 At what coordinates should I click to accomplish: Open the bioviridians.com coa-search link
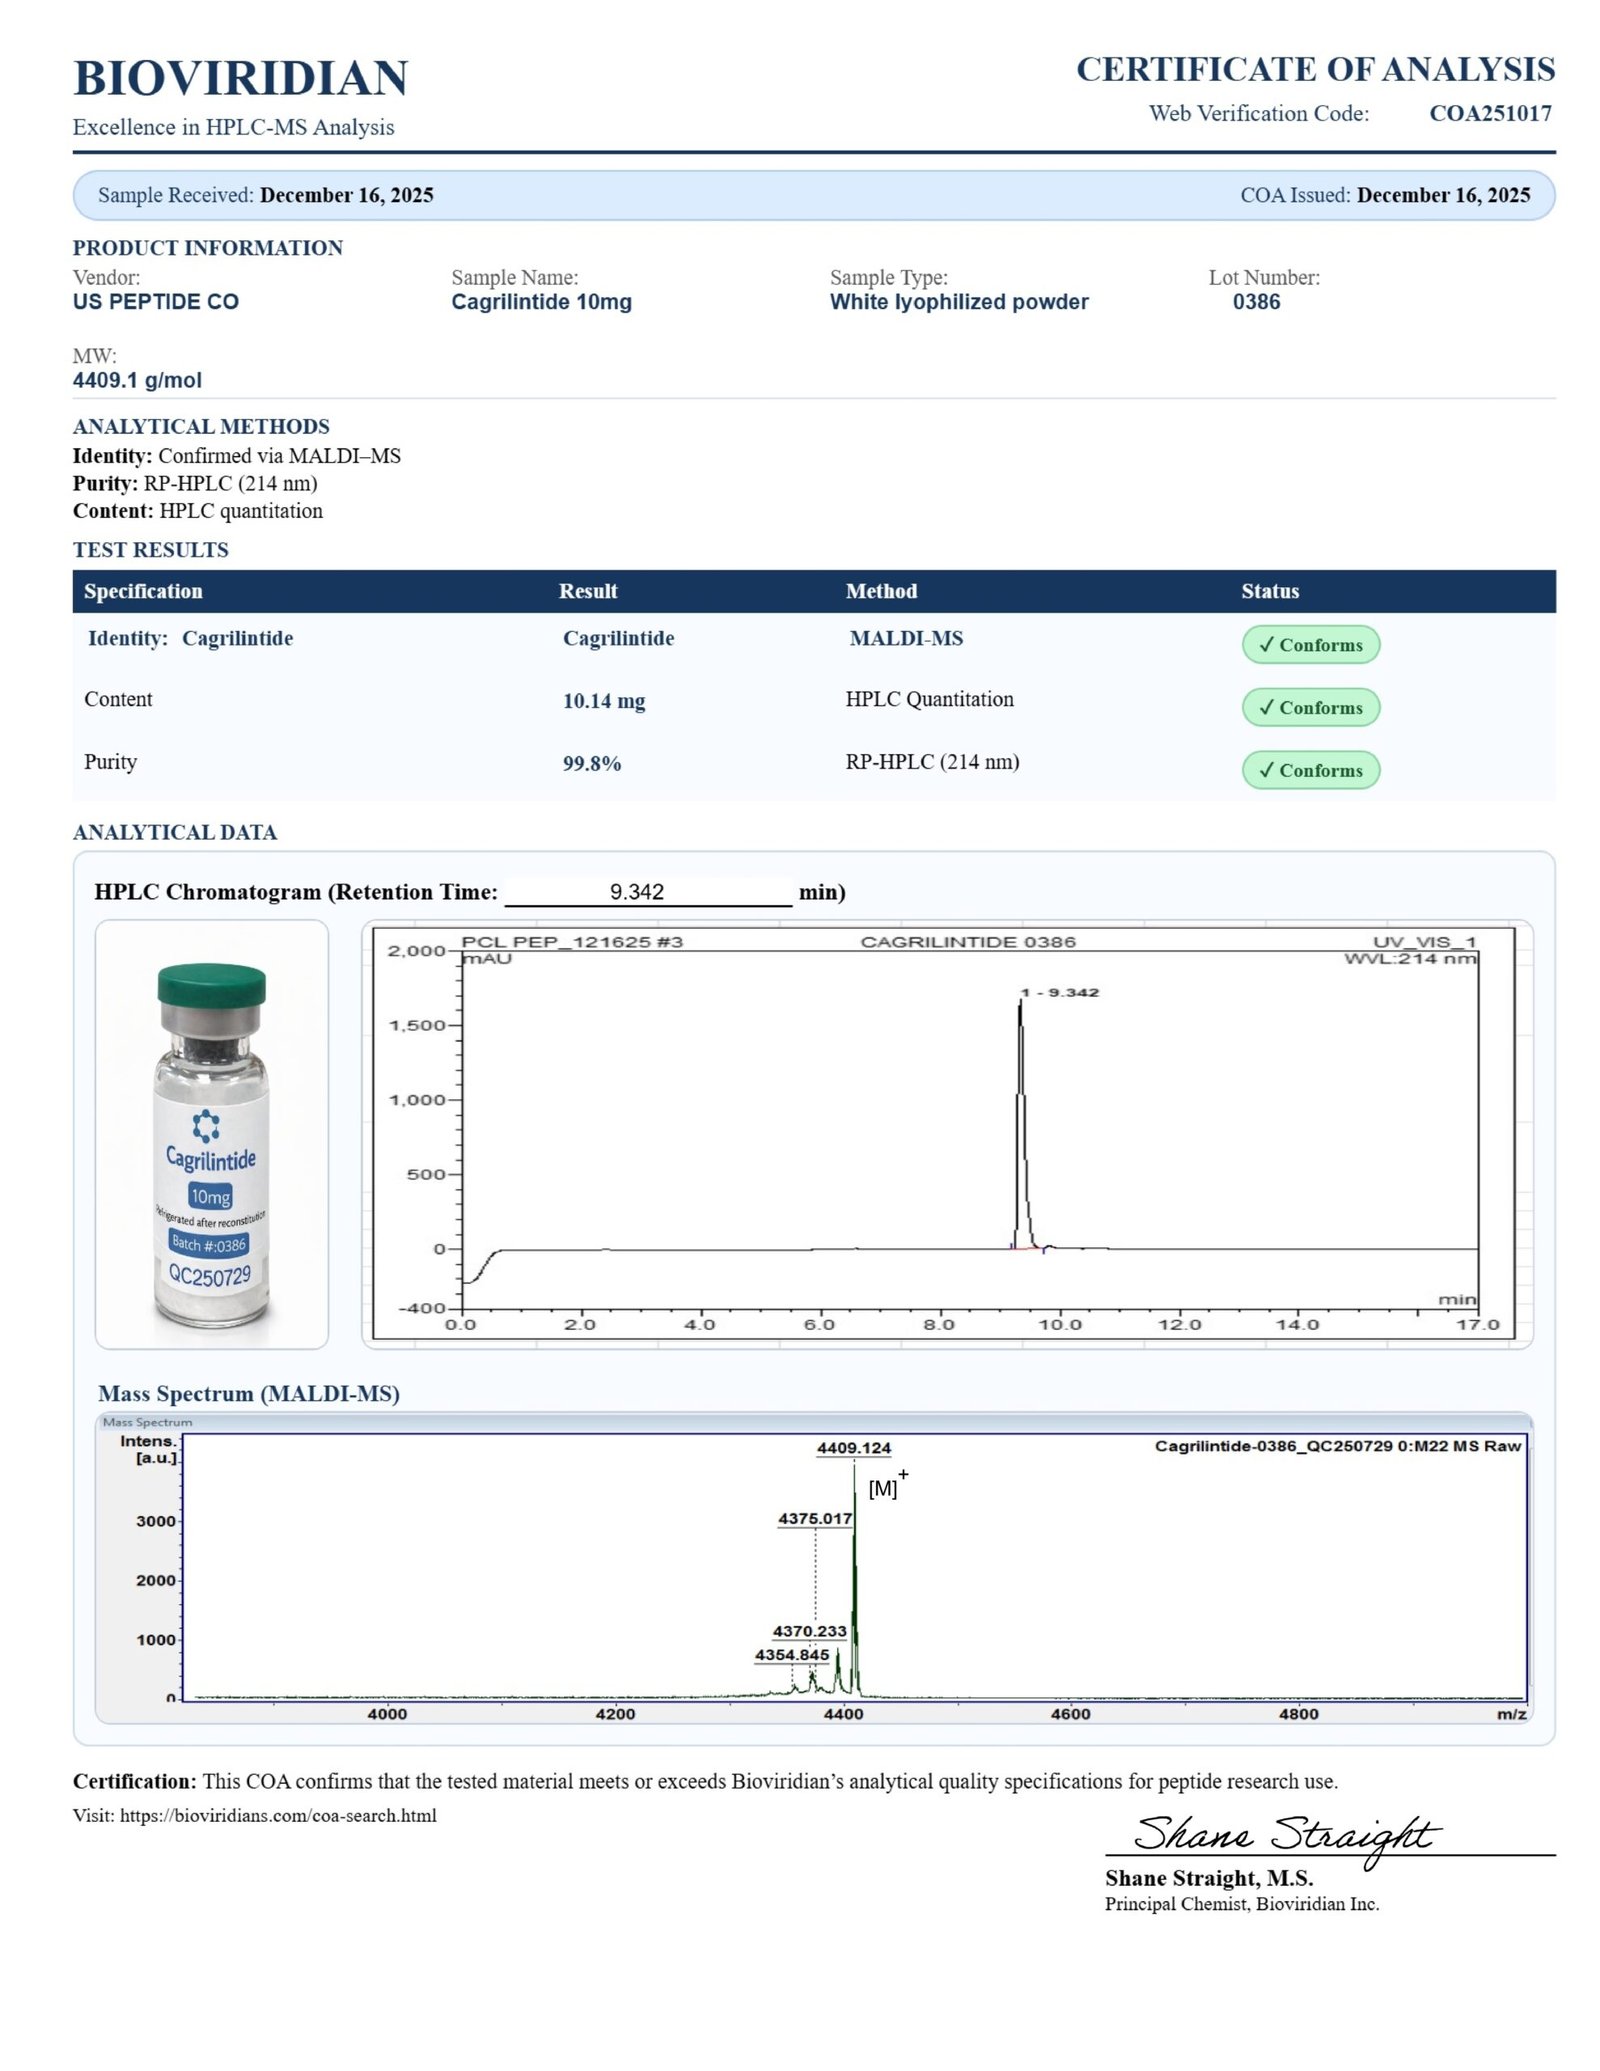[278, 1815]
